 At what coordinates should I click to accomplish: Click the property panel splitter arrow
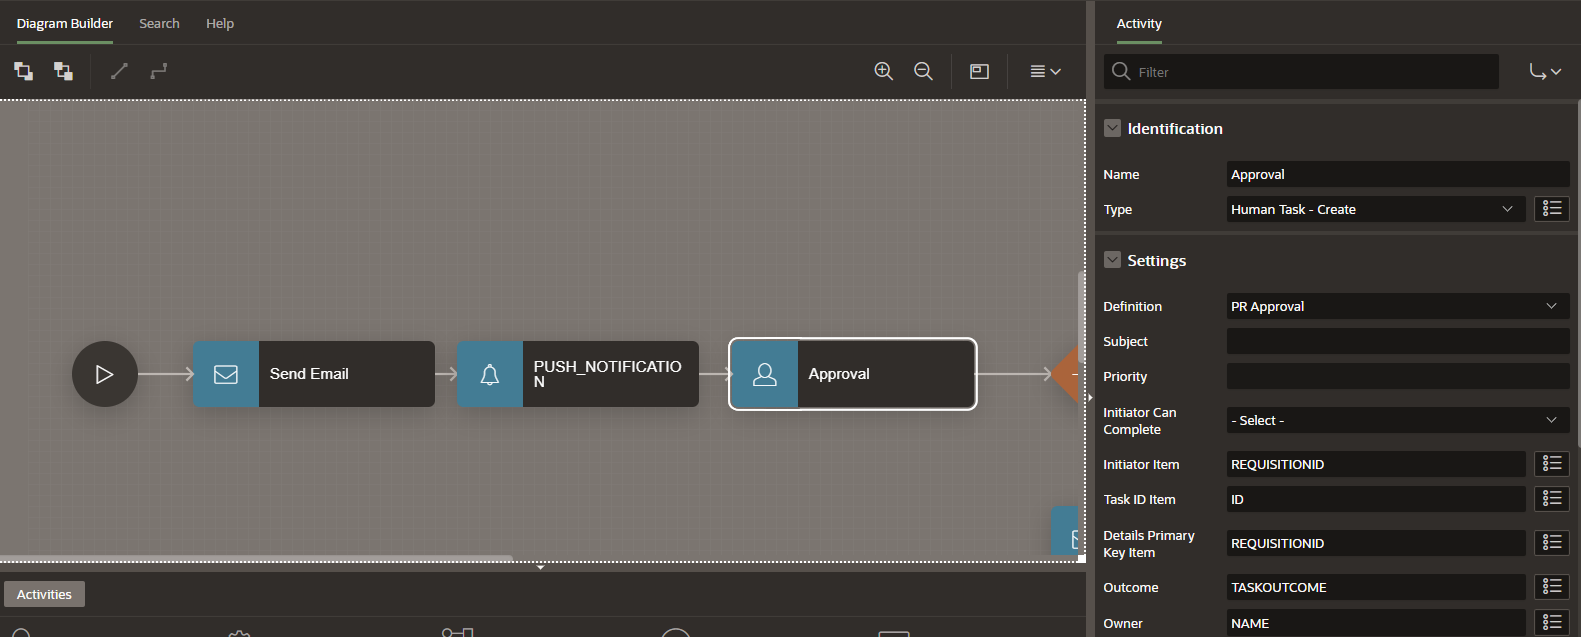[1090, 398]
